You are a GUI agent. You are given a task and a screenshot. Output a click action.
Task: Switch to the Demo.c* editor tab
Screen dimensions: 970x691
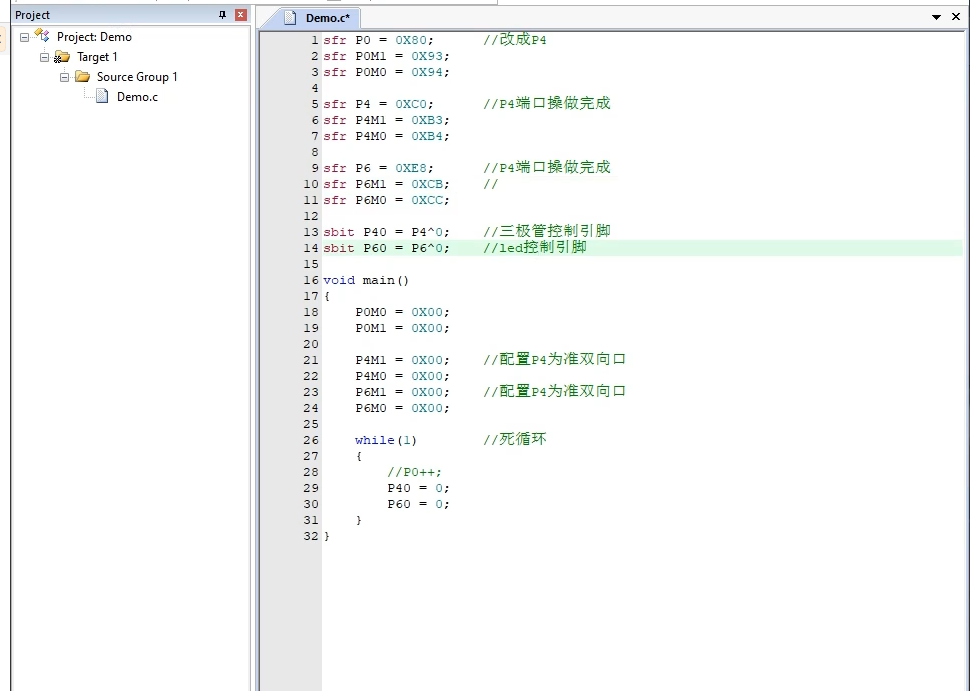click(327, 18)
